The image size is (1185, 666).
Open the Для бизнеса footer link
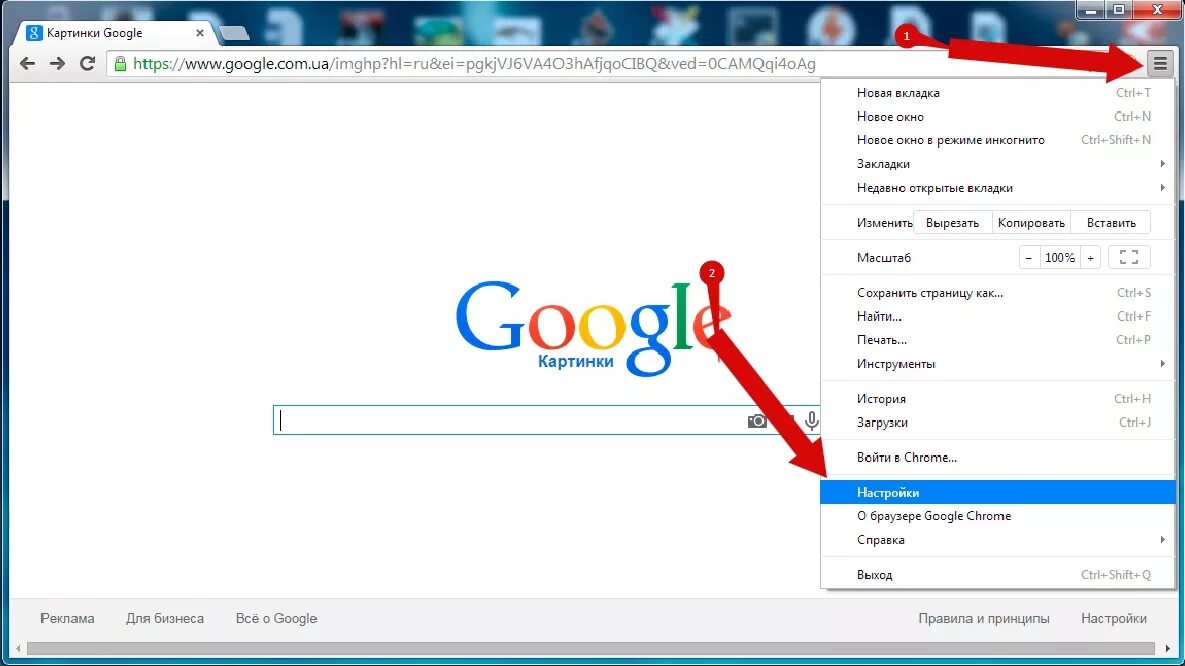coord(165,618)
